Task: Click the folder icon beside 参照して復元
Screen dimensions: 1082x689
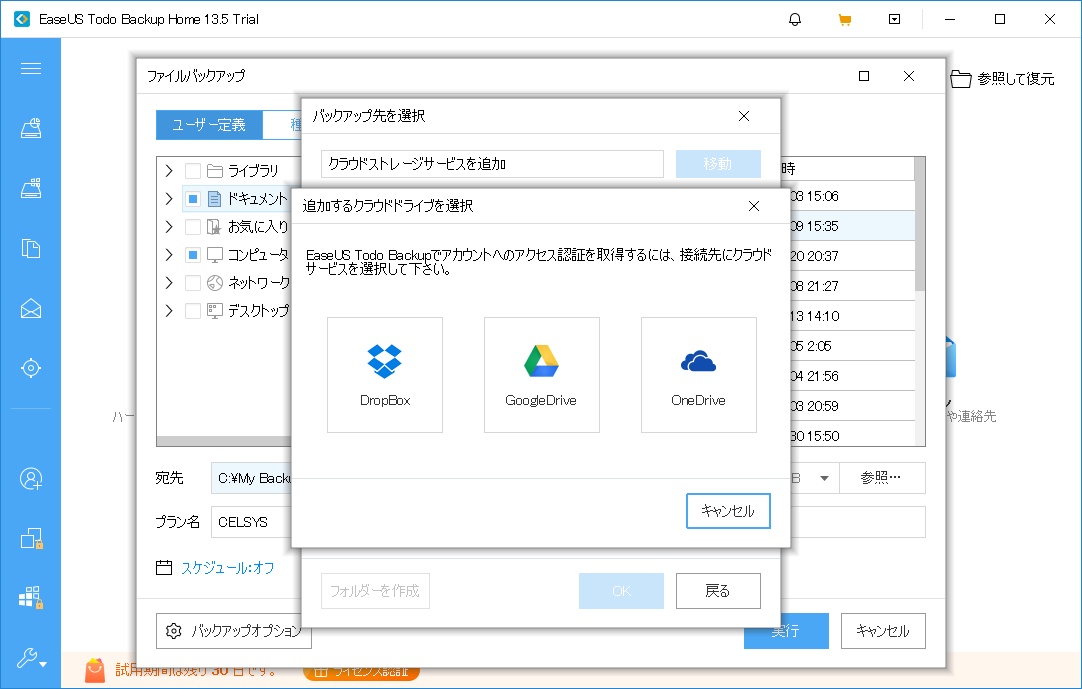Action: coord(961,79)
